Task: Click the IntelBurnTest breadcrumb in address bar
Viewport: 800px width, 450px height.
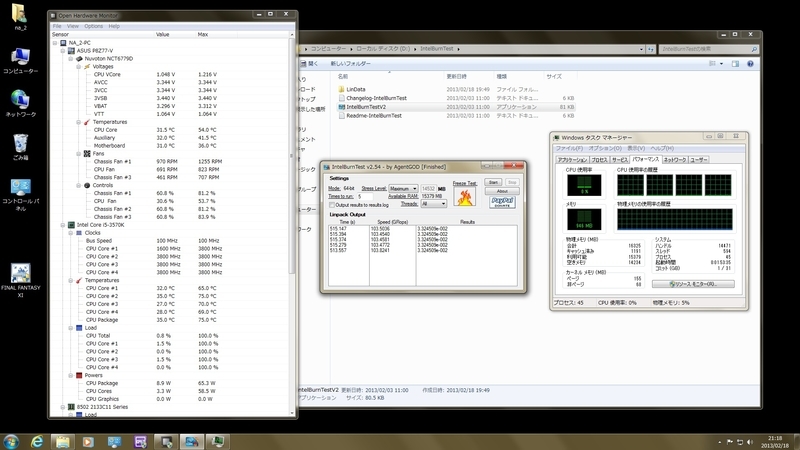Action: (436, 49)
